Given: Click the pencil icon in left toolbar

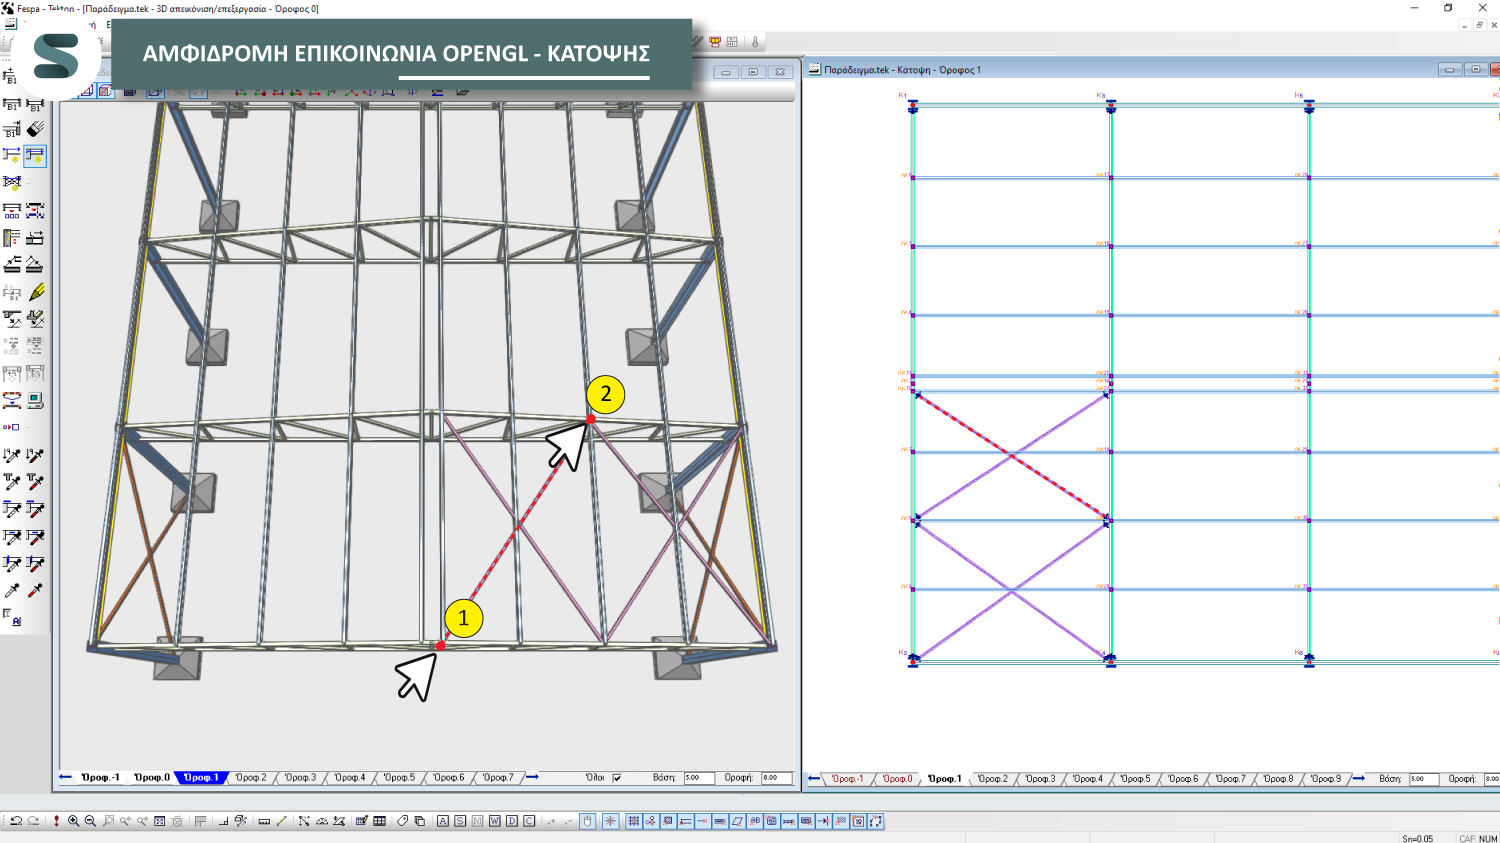Looking at the screenshot, I should point(37,292).
